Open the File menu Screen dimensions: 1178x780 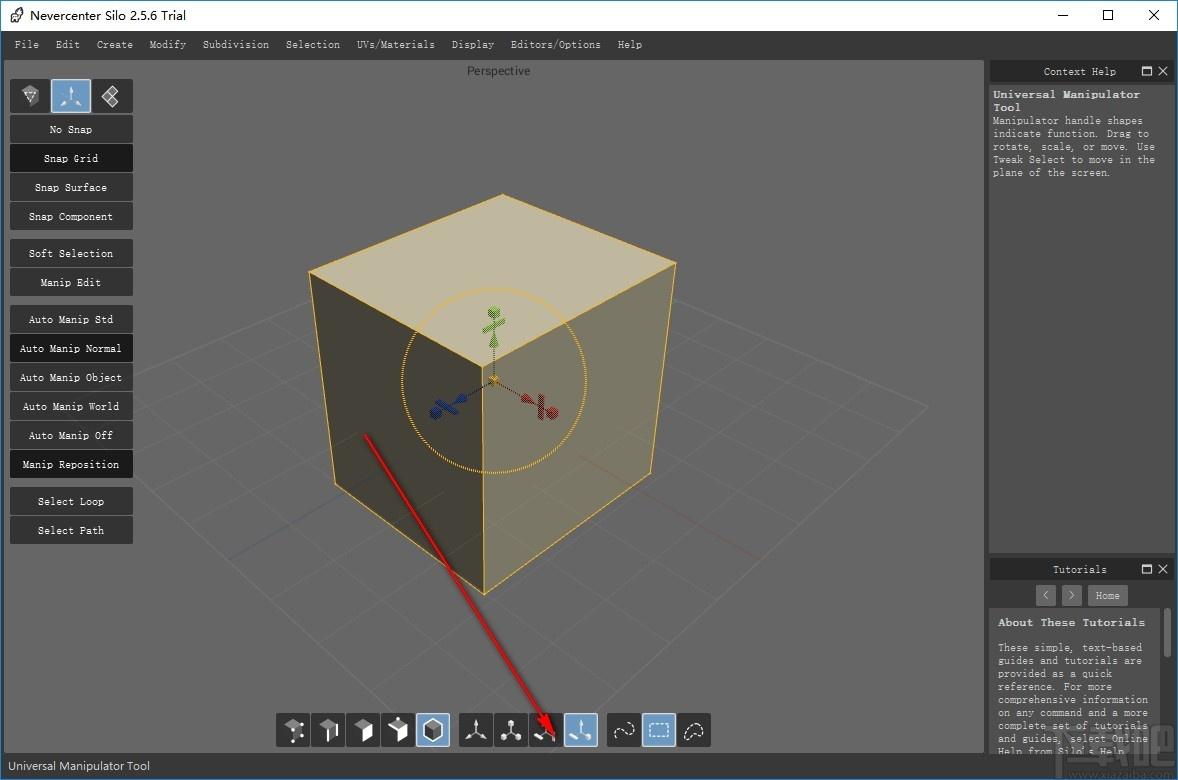point(26,44)
